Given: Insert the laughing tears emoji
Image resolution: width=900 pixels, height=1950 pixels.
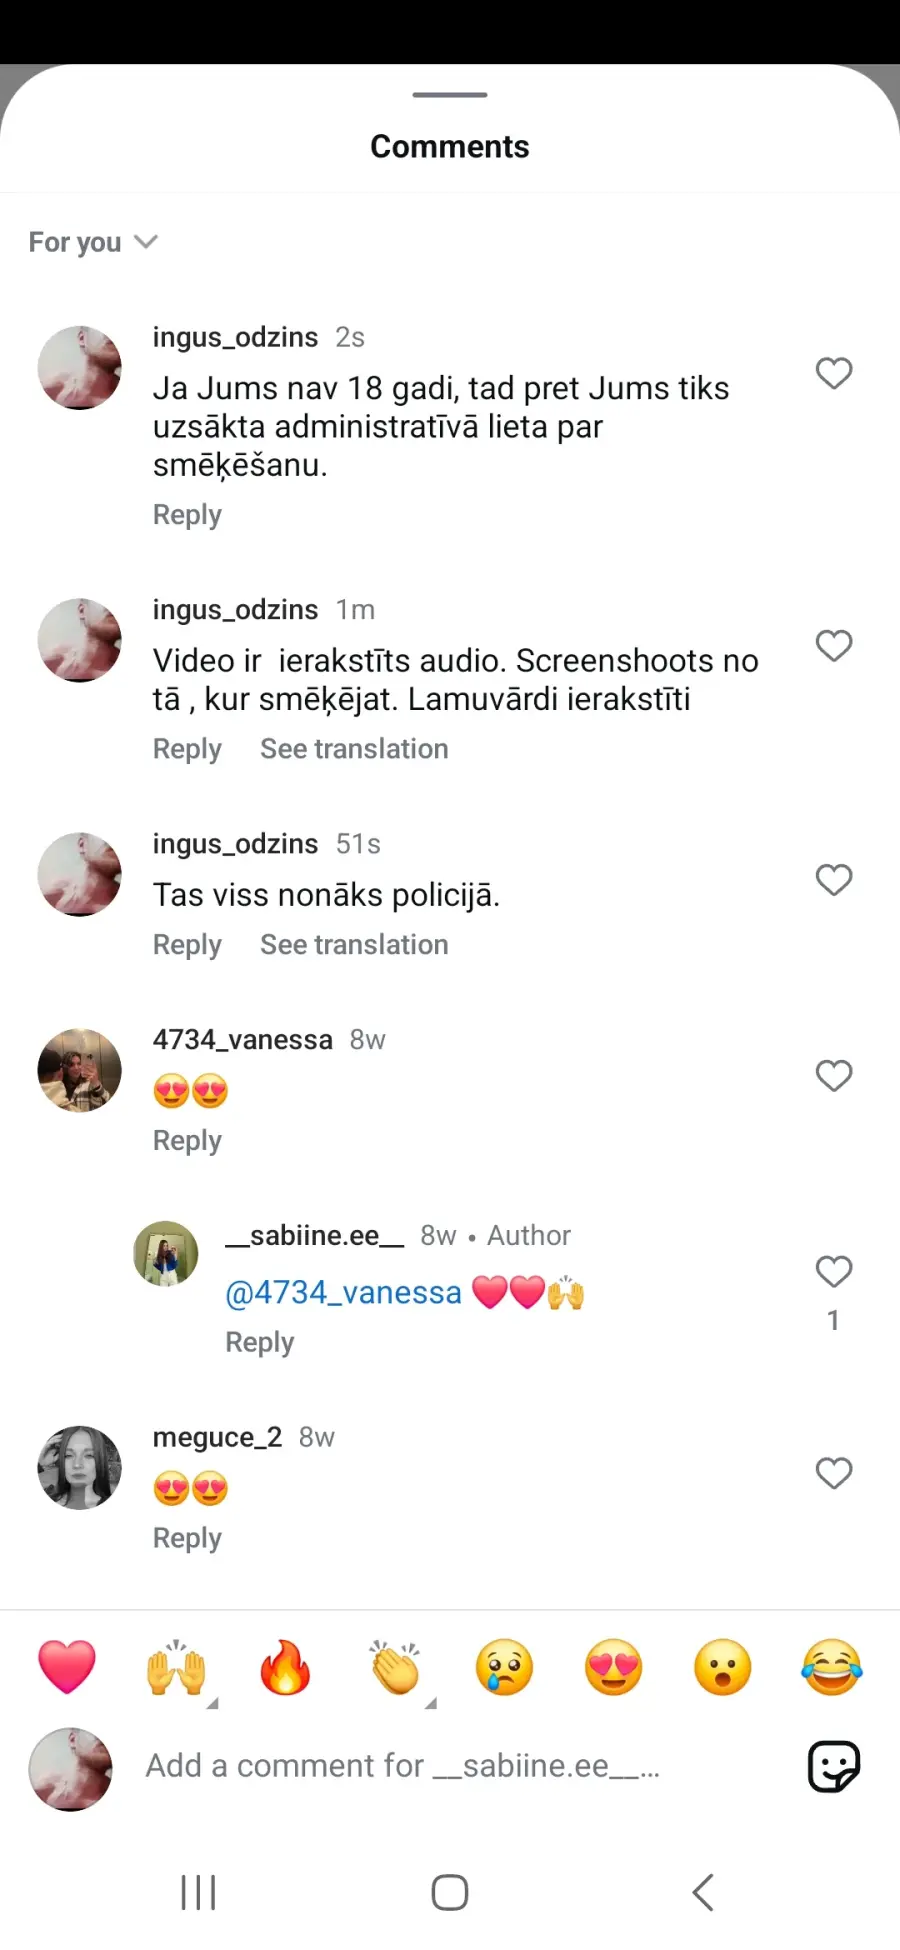Looking at the screenshot, I should click(832, 1667).
